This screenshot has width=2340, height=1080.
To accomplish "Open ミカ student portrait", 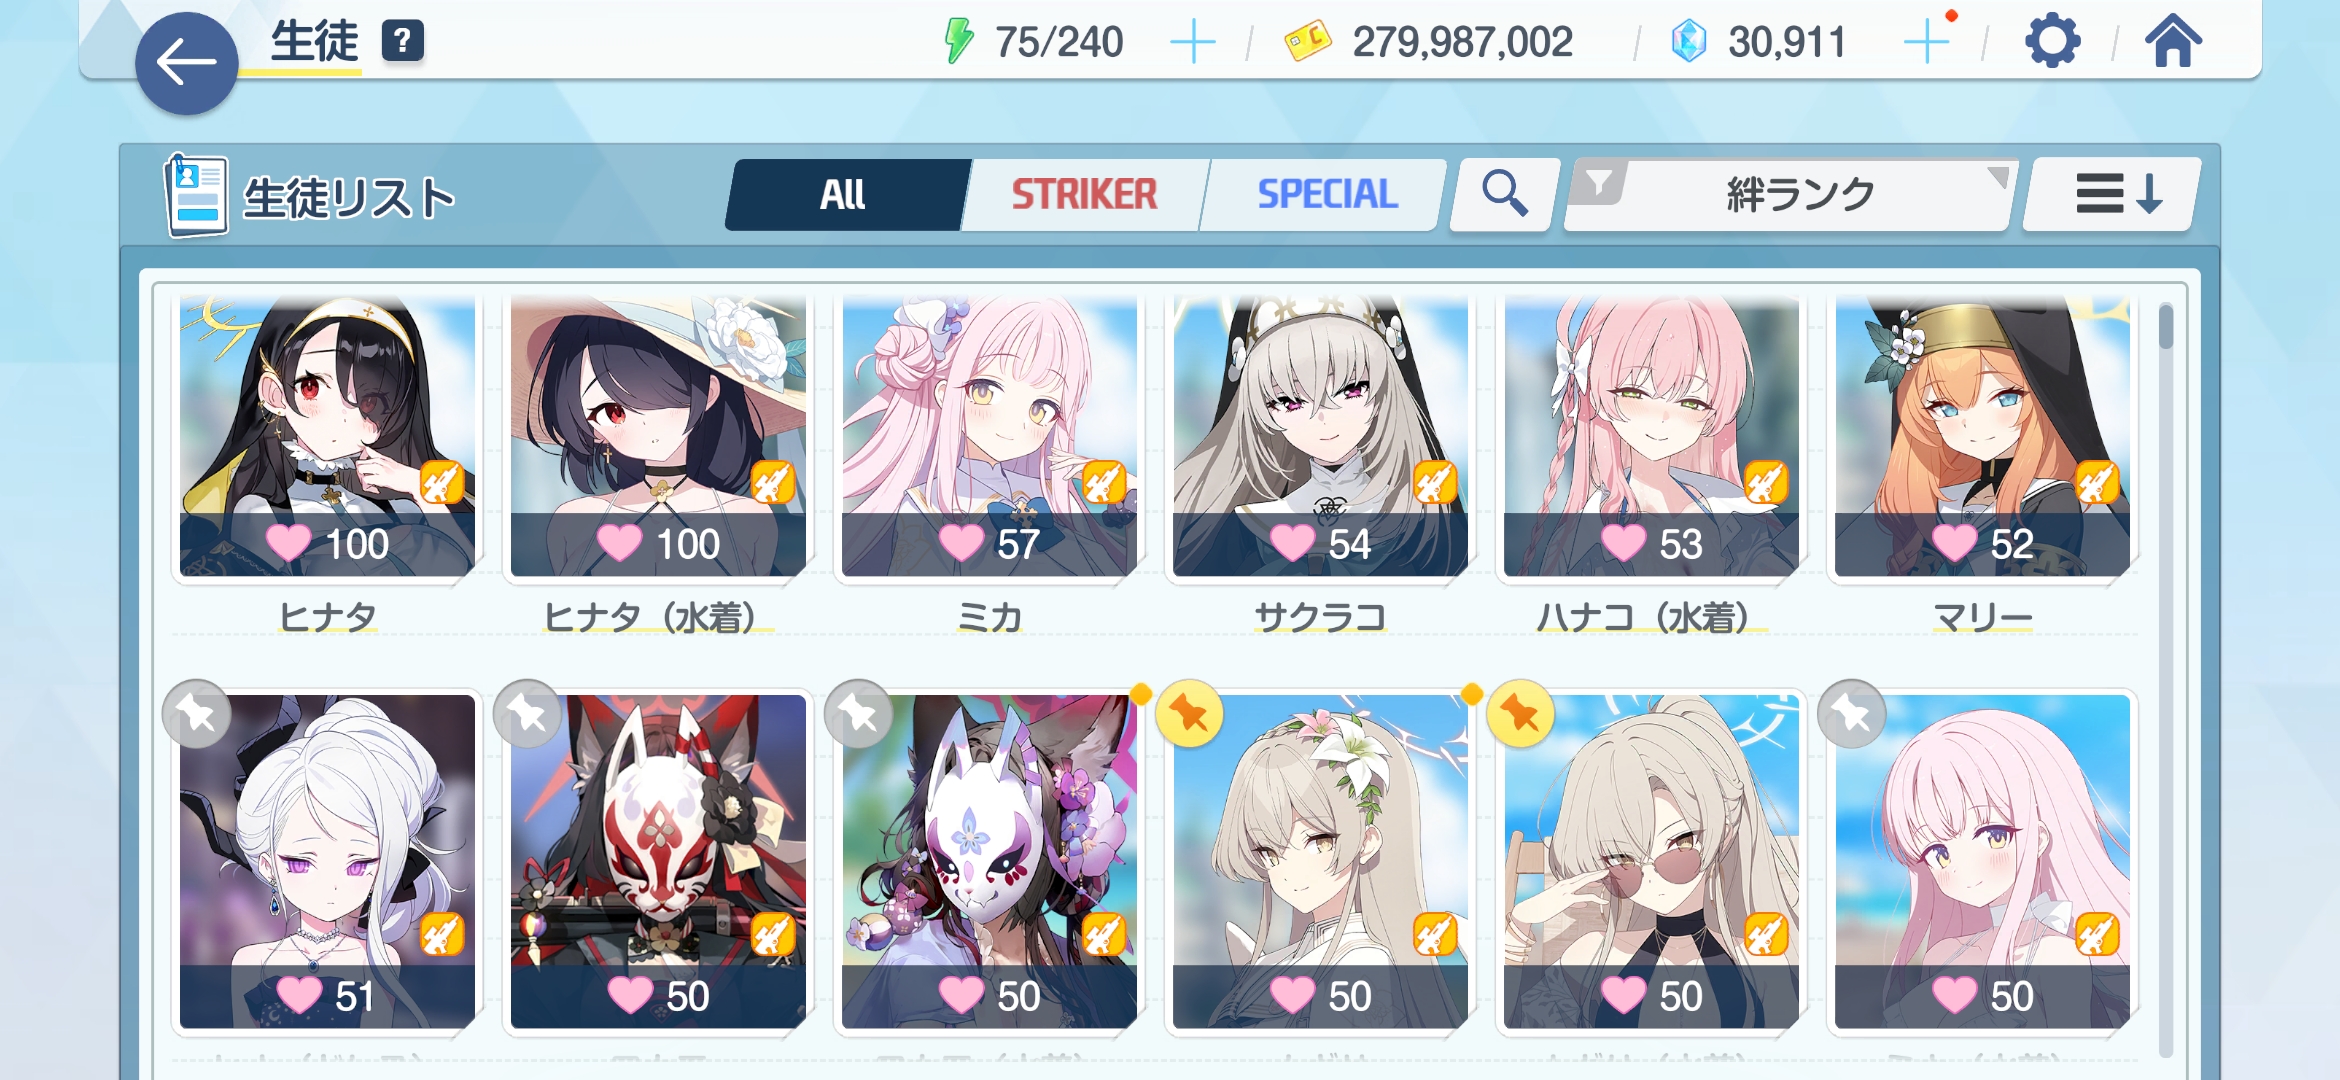I will (989, 437).
